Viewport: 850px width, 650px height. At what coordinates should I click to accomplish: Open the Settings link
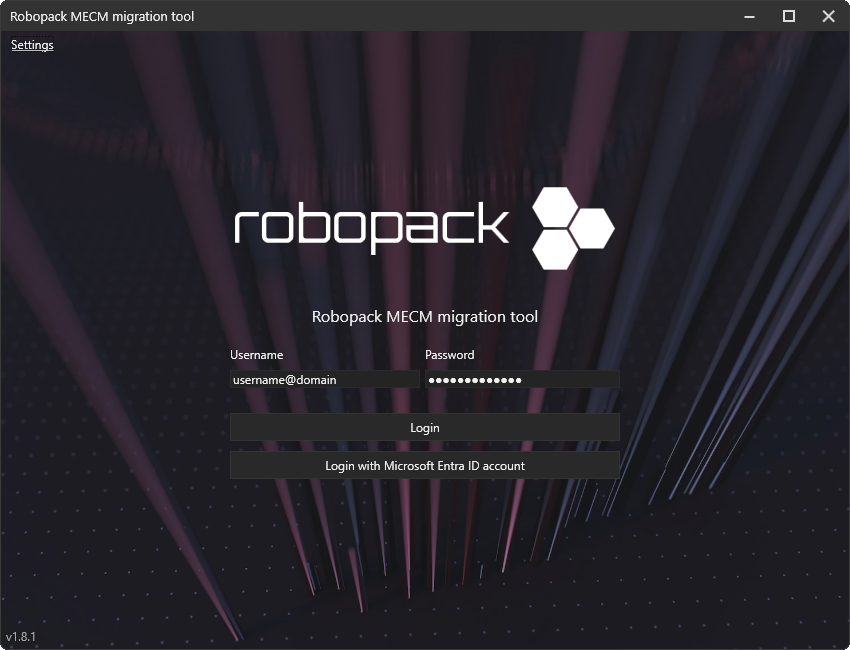31,45
